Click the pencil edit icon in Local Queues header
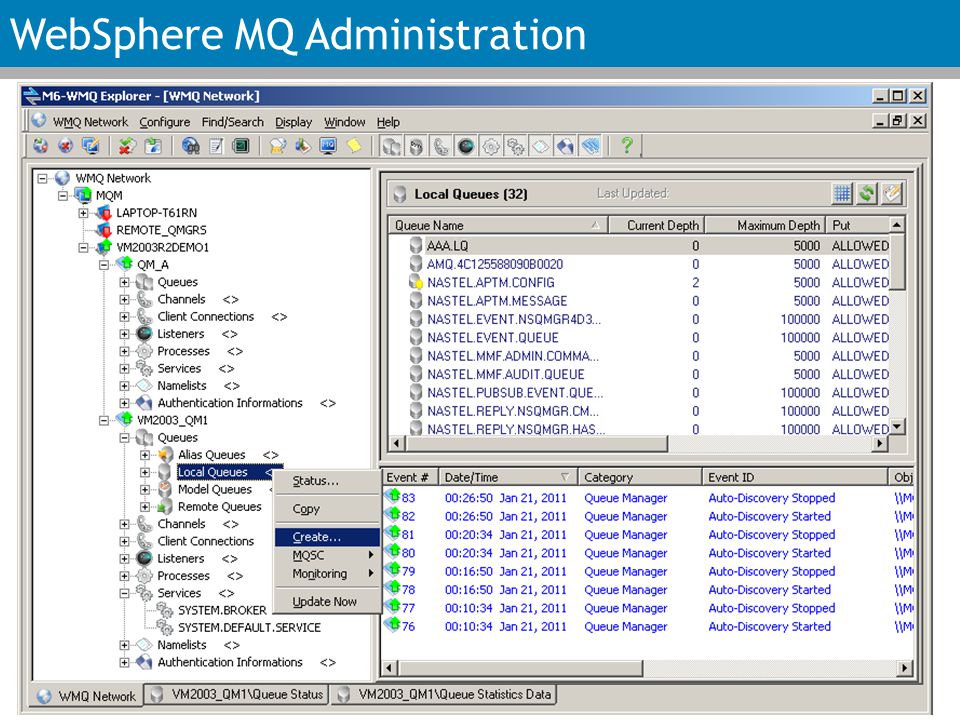This screenshot has height=720, width=960. pos(892,194)
